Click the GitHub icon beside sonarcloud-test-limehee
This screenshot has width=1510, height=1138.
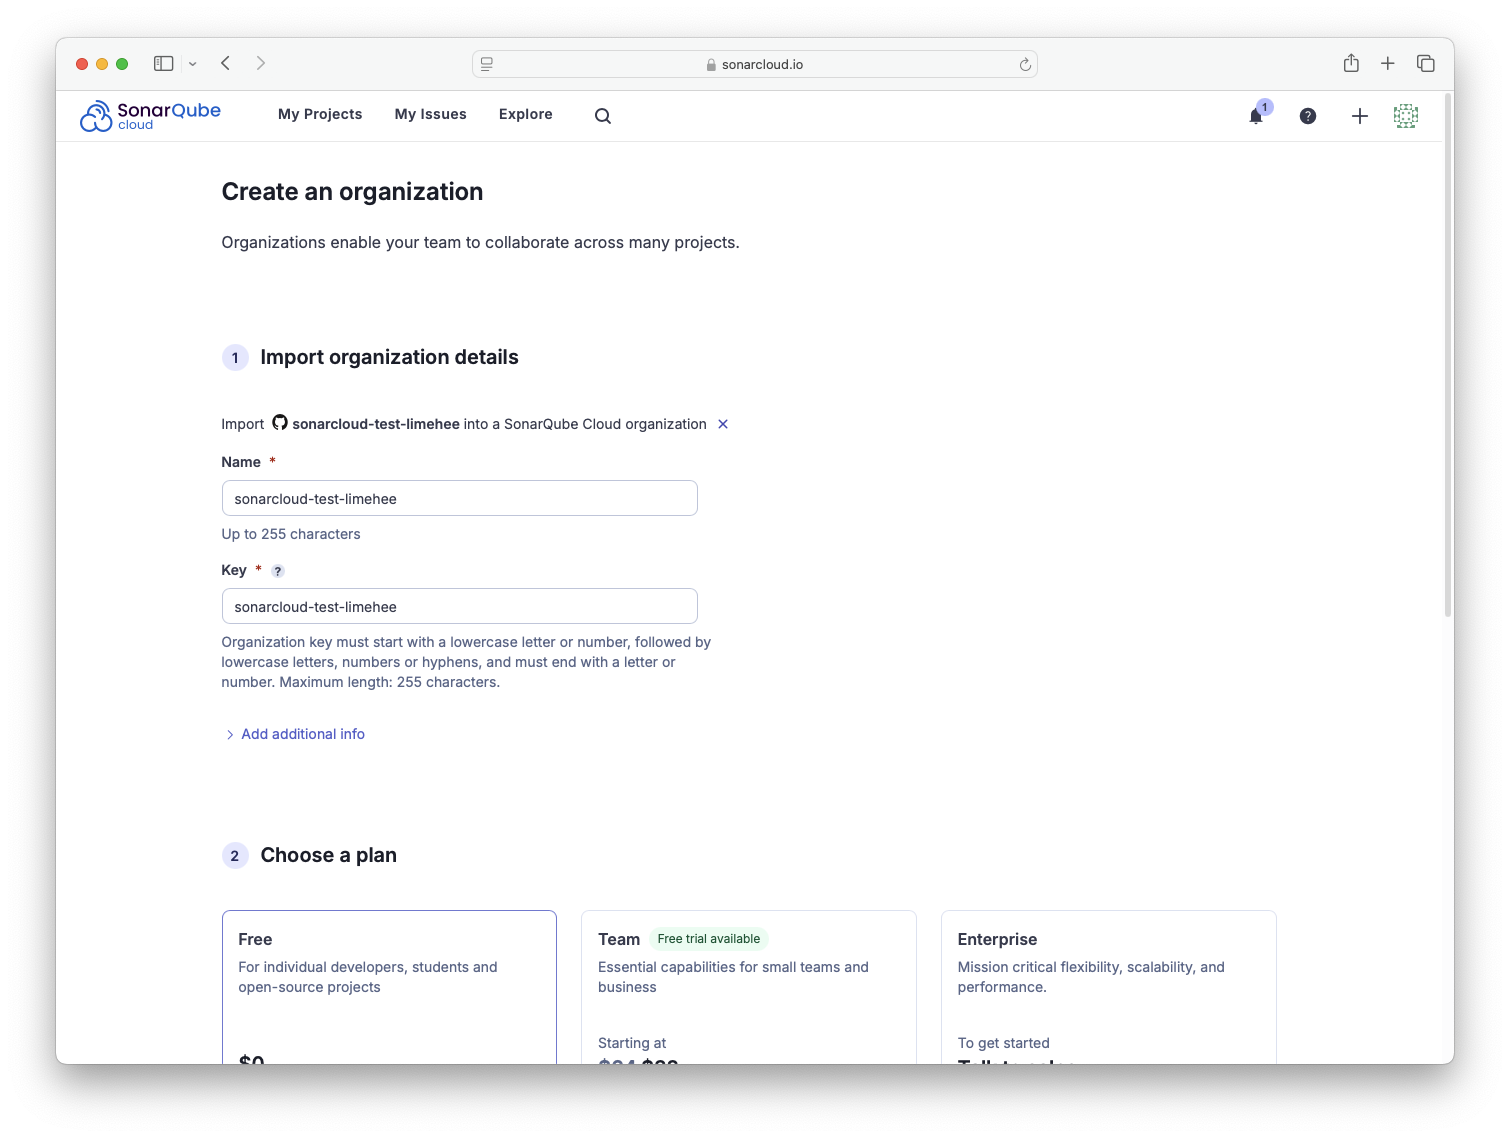pos(280,423)
